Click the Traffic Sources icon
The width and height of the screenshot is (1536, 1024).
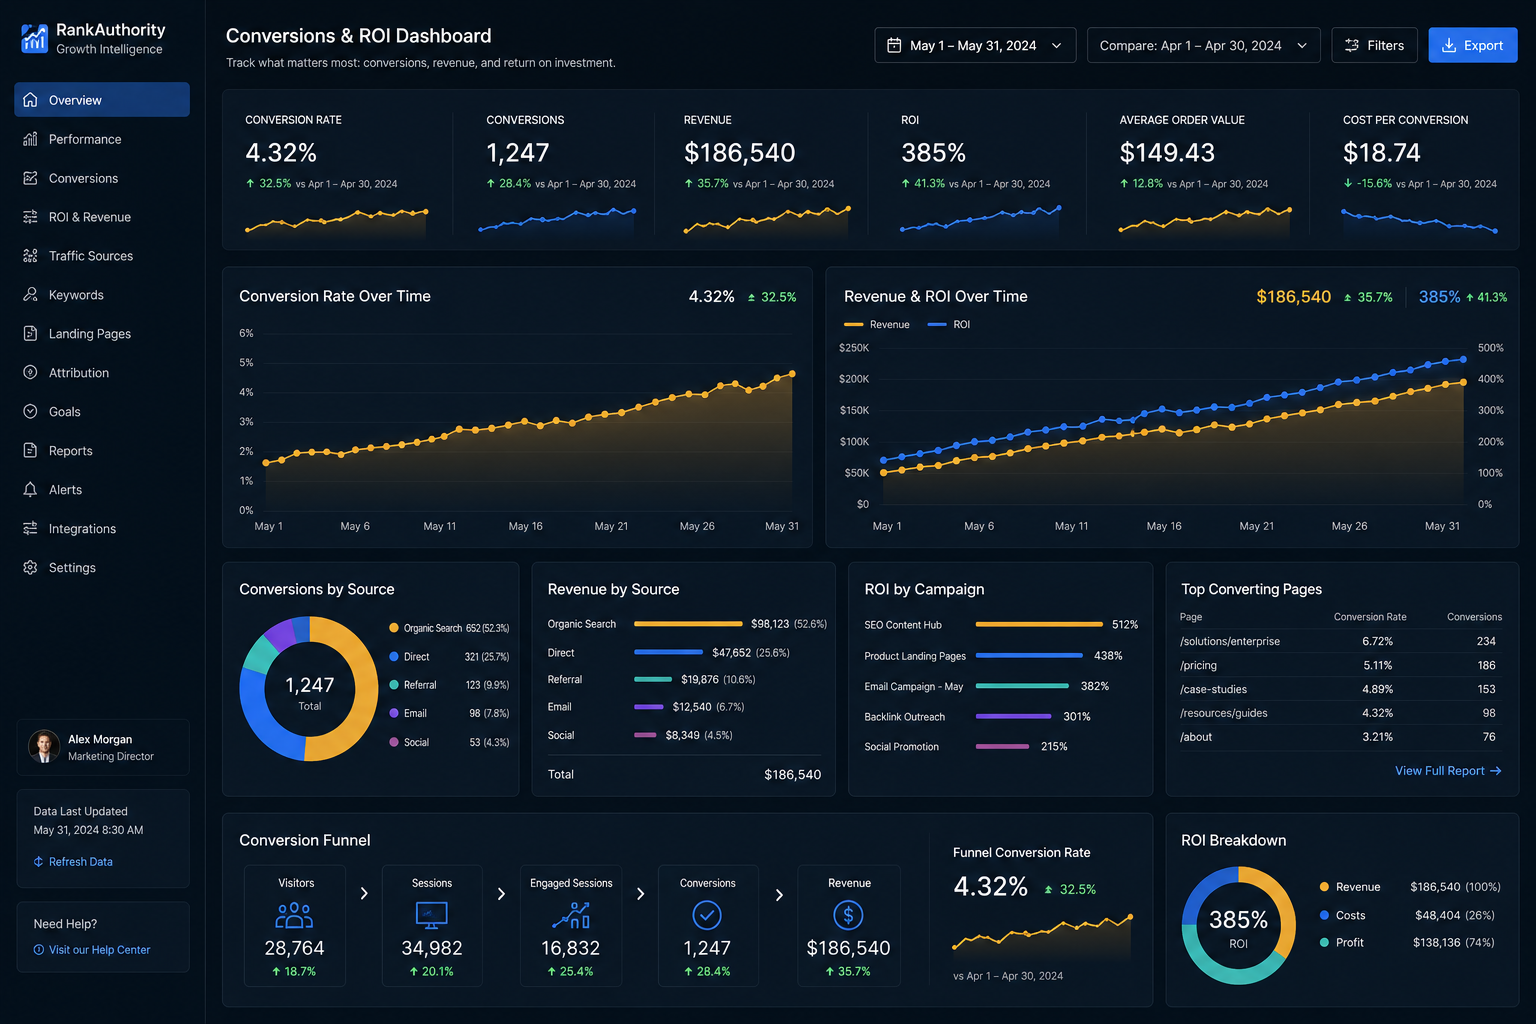click(x=30, y=256)
